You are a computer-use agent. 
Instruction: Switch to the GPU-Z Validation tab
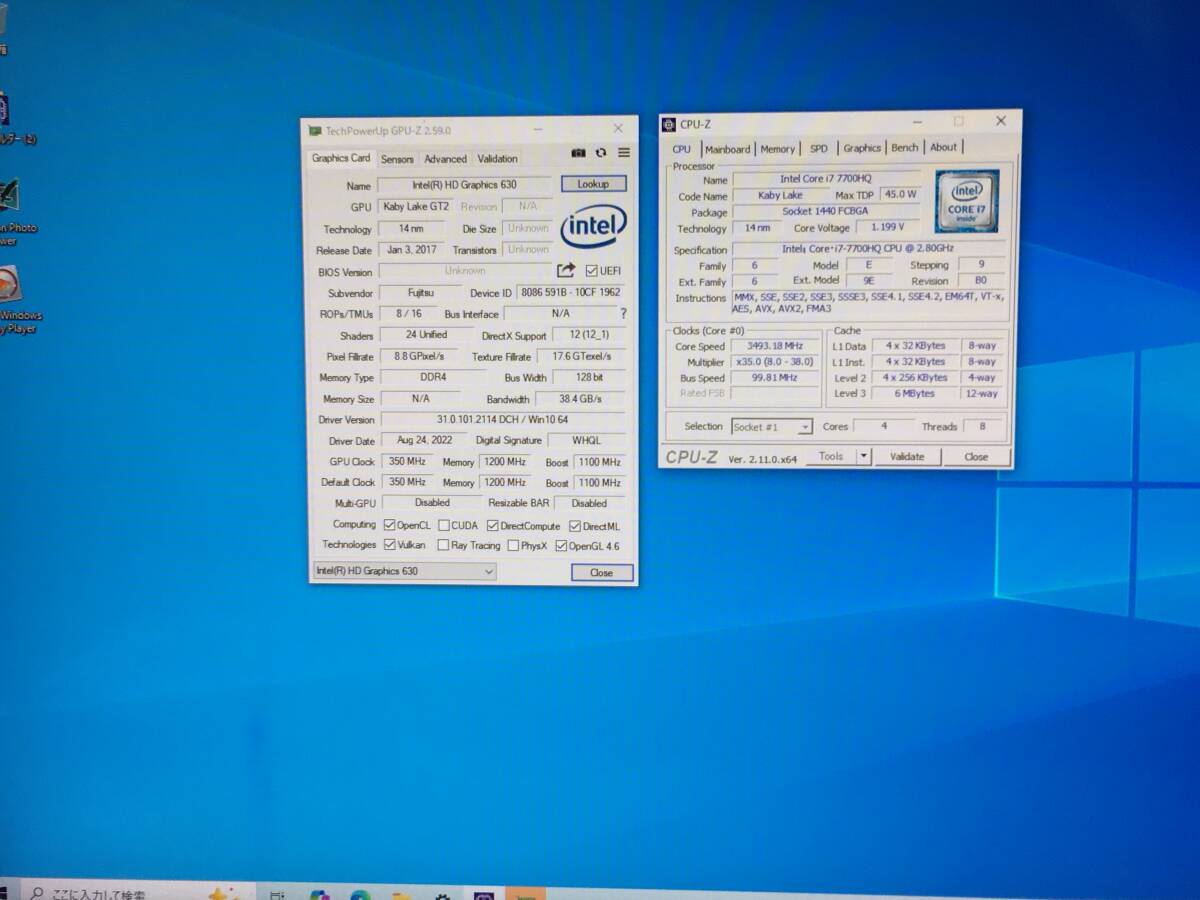497,159
